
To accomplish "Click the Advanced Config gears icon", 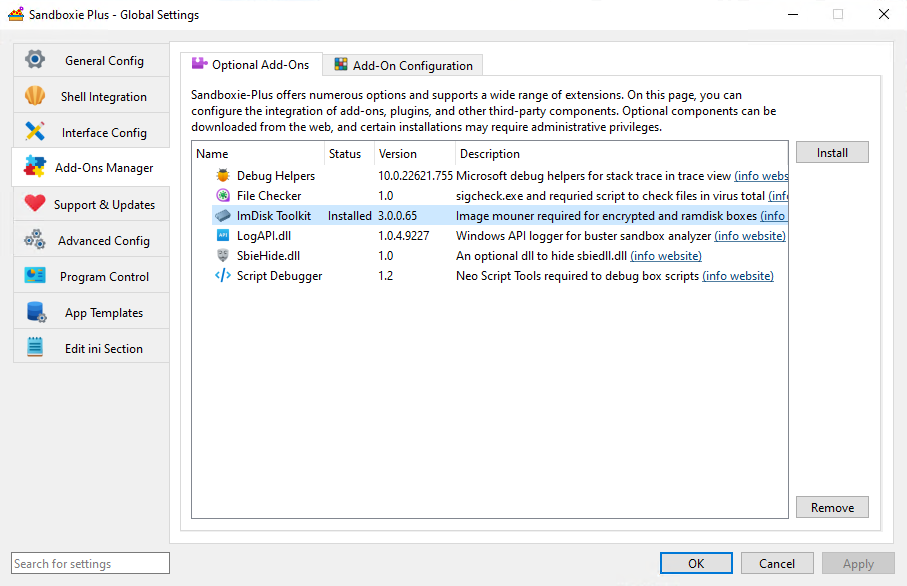I will tap(35, 240).
